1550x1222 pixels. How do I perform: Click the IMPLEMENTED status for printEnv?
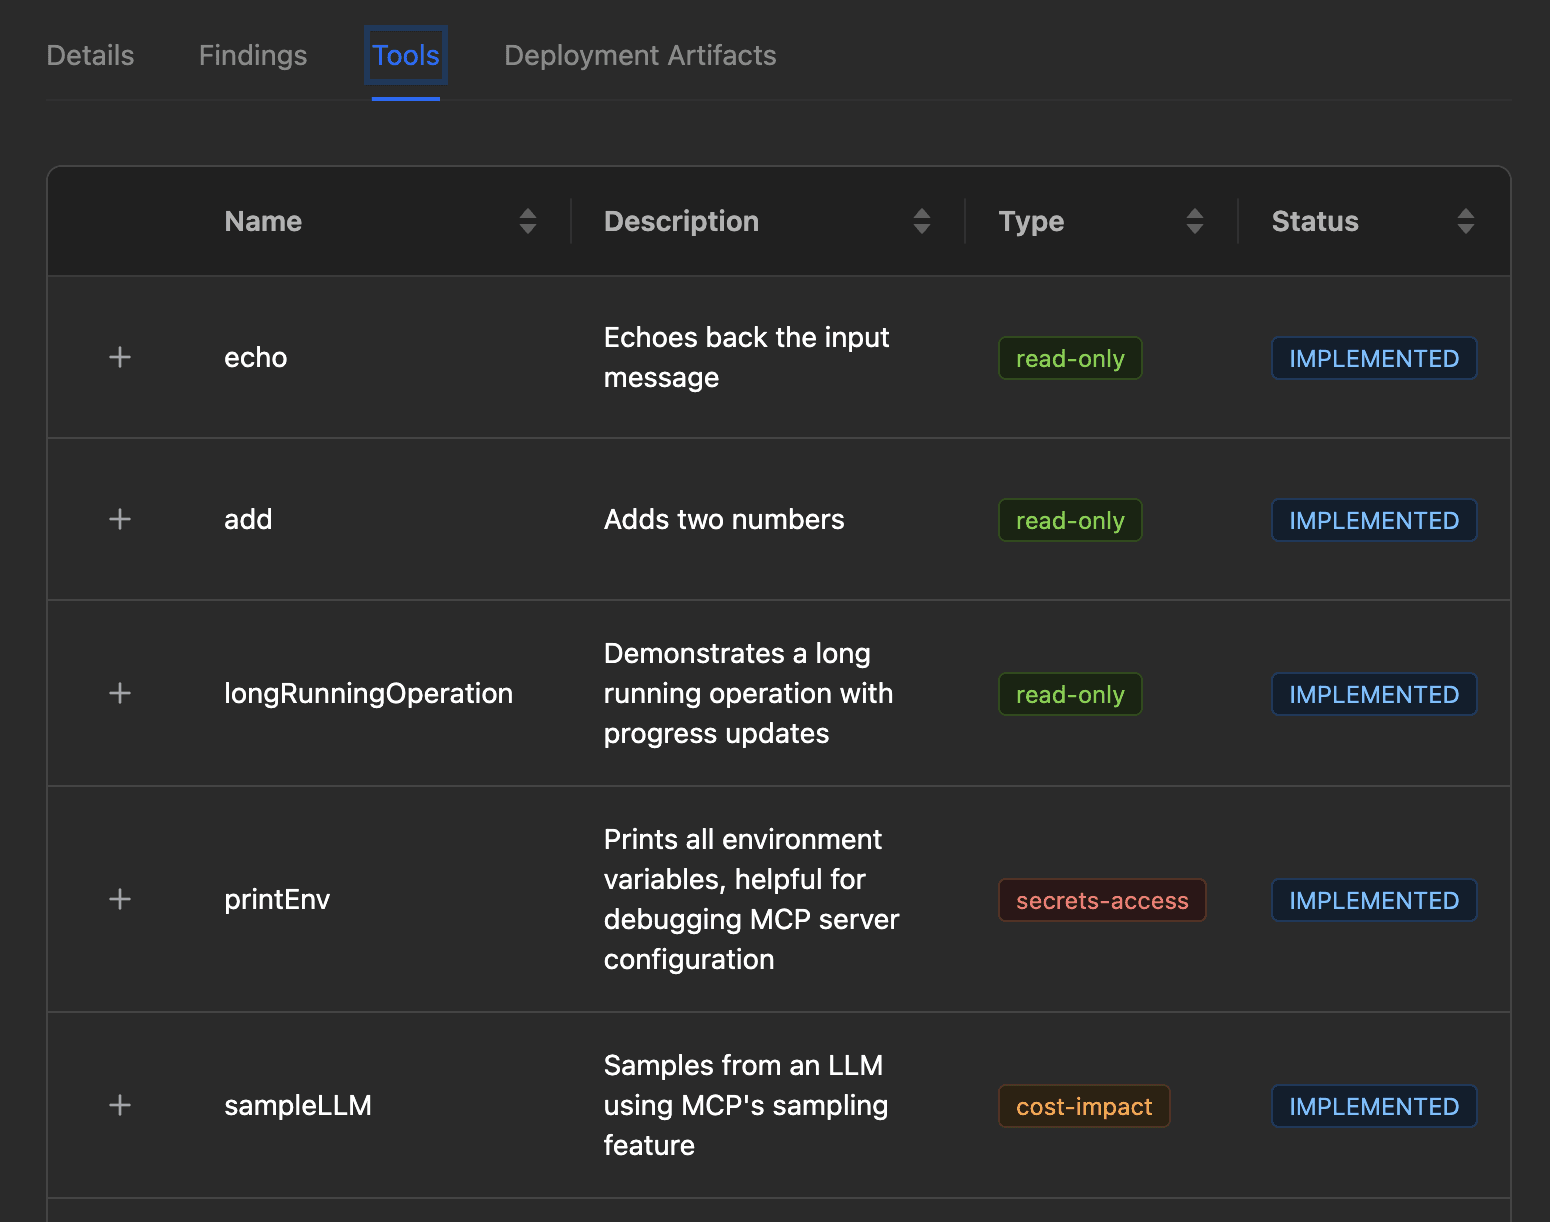[1374, 900]
